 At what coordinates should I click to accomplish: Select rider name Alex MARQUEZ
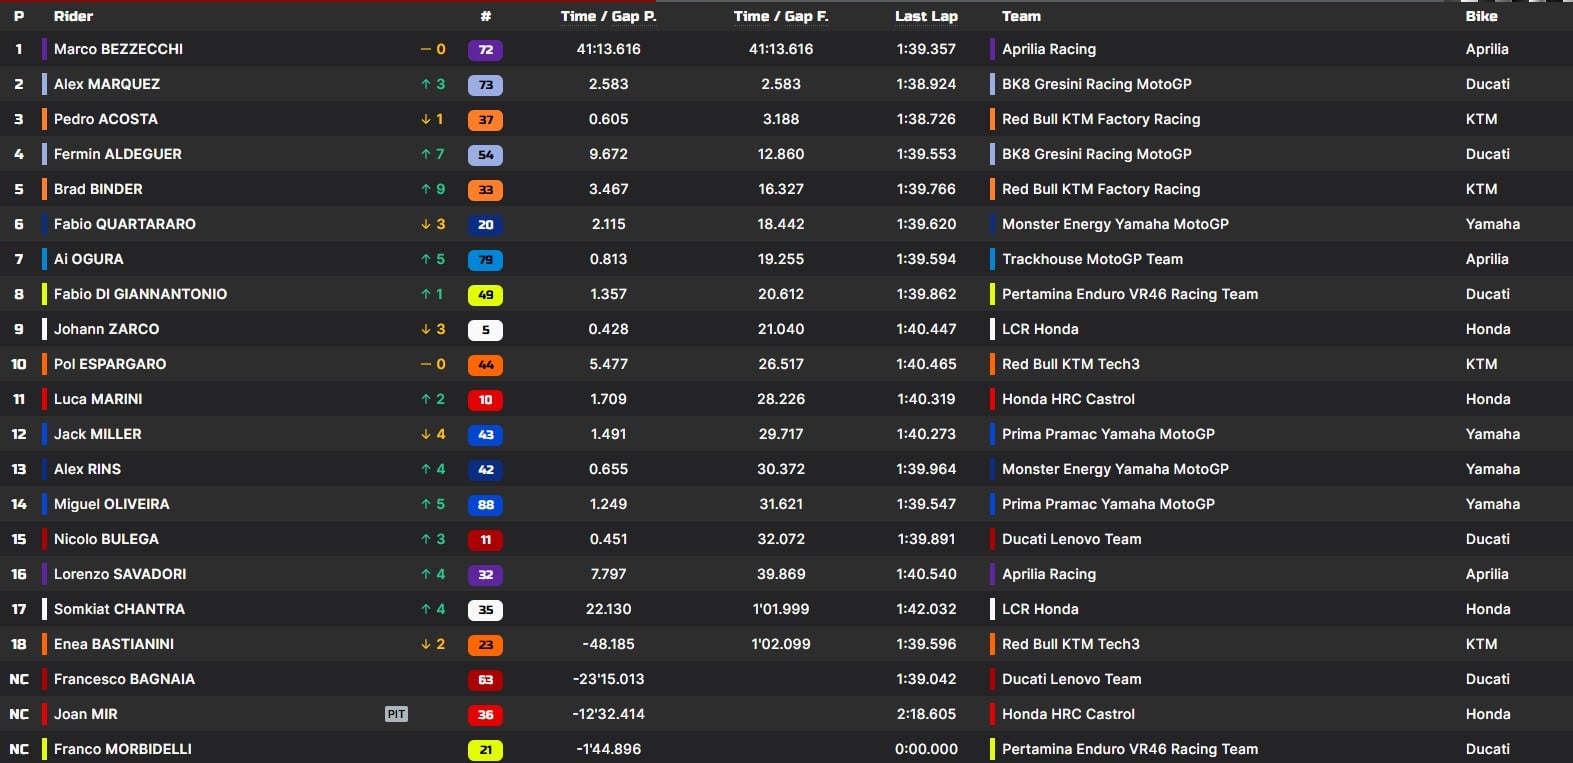pos(107,84)
